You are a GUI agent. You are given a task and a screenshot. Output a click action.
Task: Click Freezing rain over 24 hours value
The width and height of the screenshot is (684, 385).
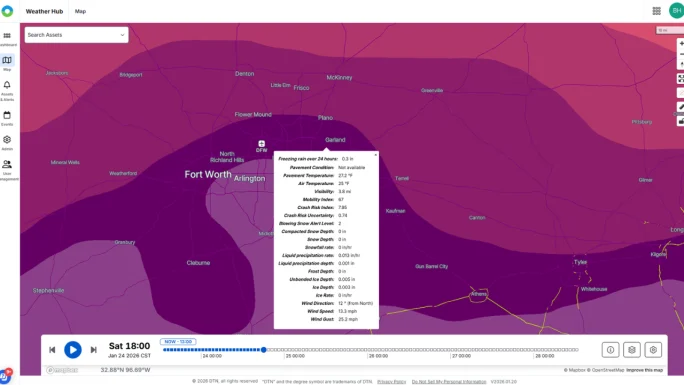point(347,159)
